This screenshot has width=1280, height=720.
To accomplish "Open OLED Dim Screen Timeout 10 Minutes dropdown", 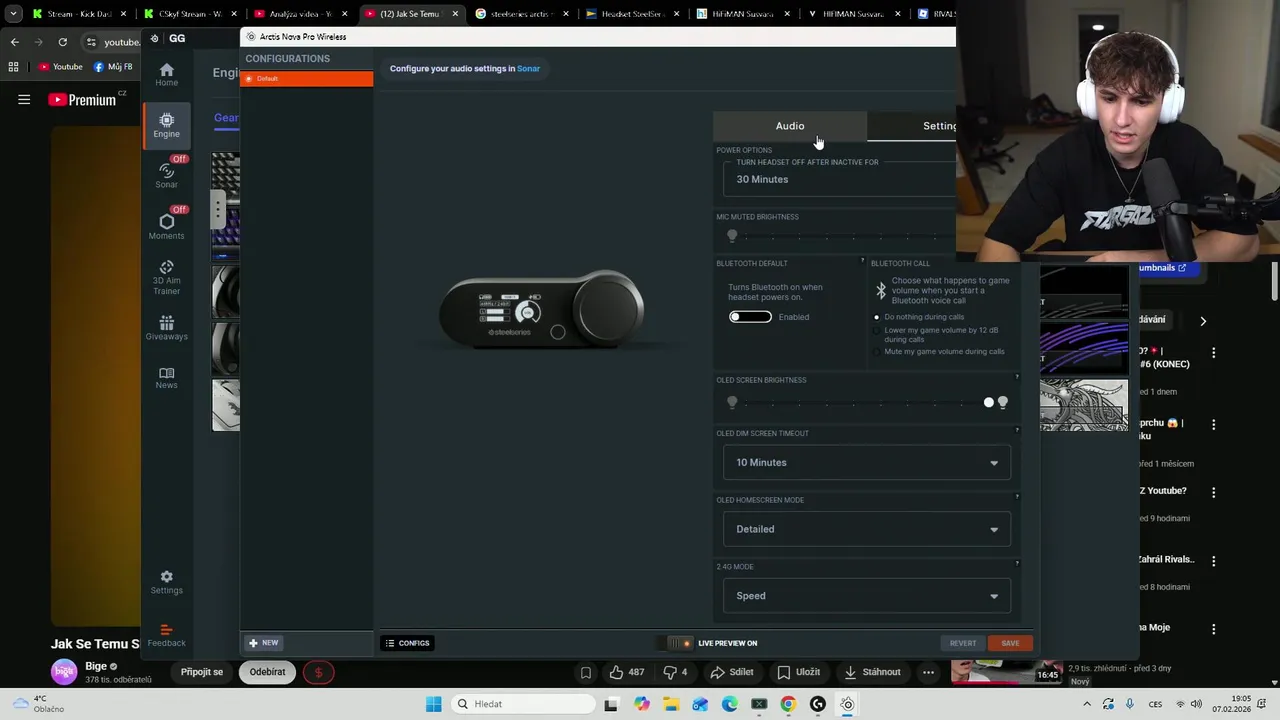I will pos(866,462).
